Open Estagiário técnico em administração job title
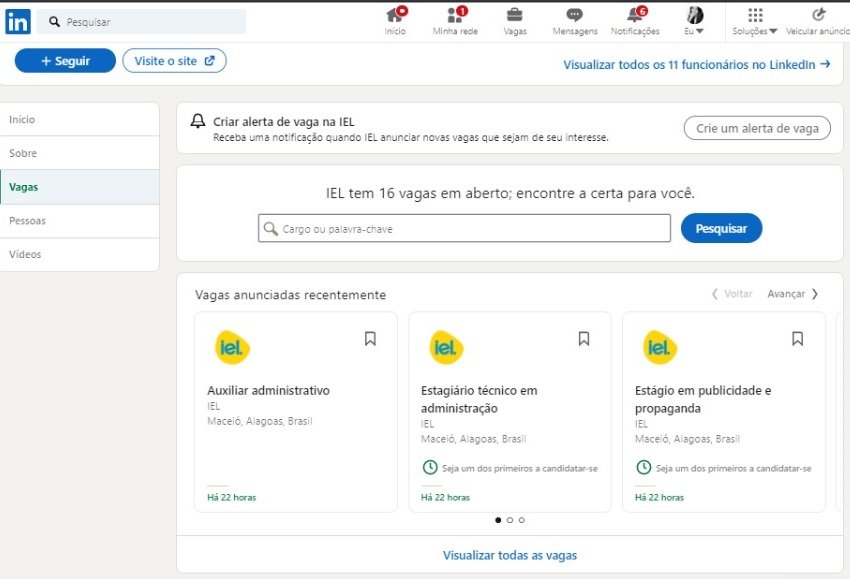The image size is (850, 579). point(479,399)
